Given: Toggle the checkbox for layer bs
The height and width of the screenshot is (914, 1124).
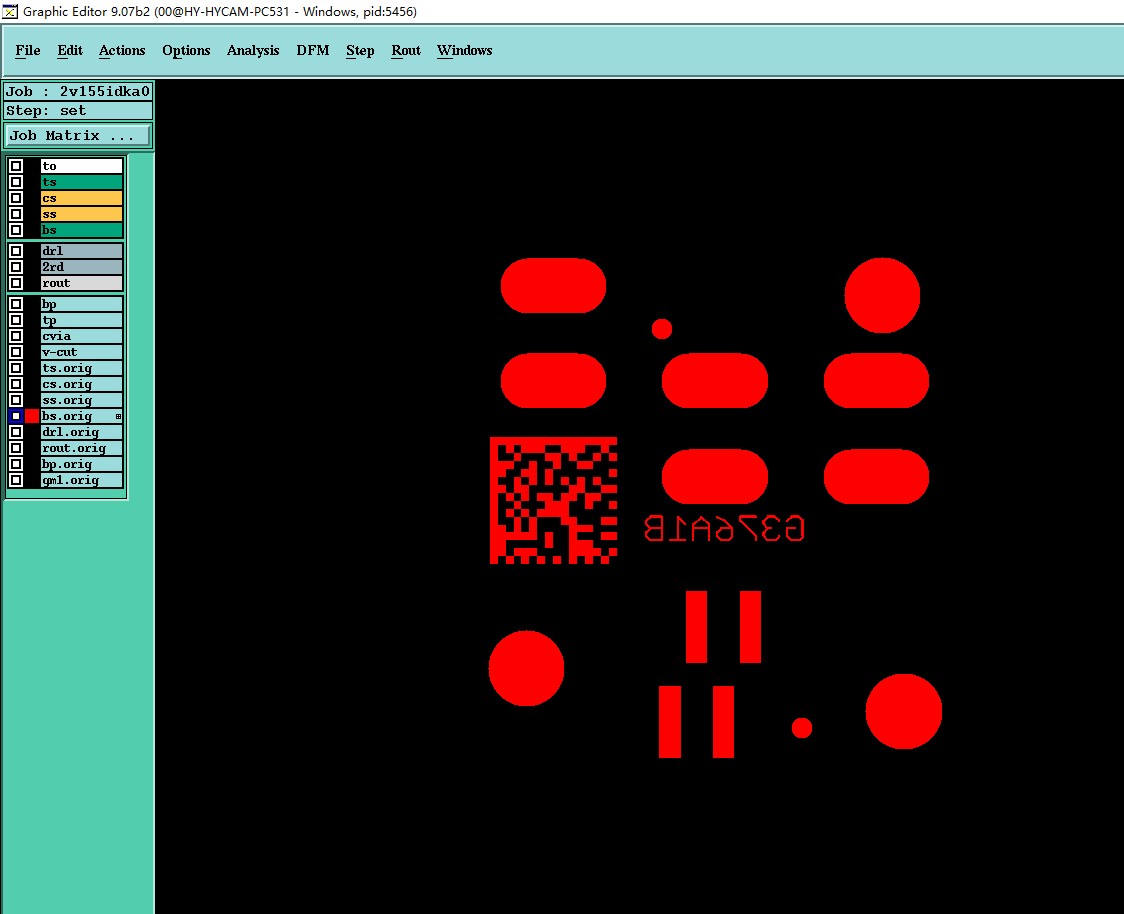Looking at the screenshot, I should tap(16, 230).
